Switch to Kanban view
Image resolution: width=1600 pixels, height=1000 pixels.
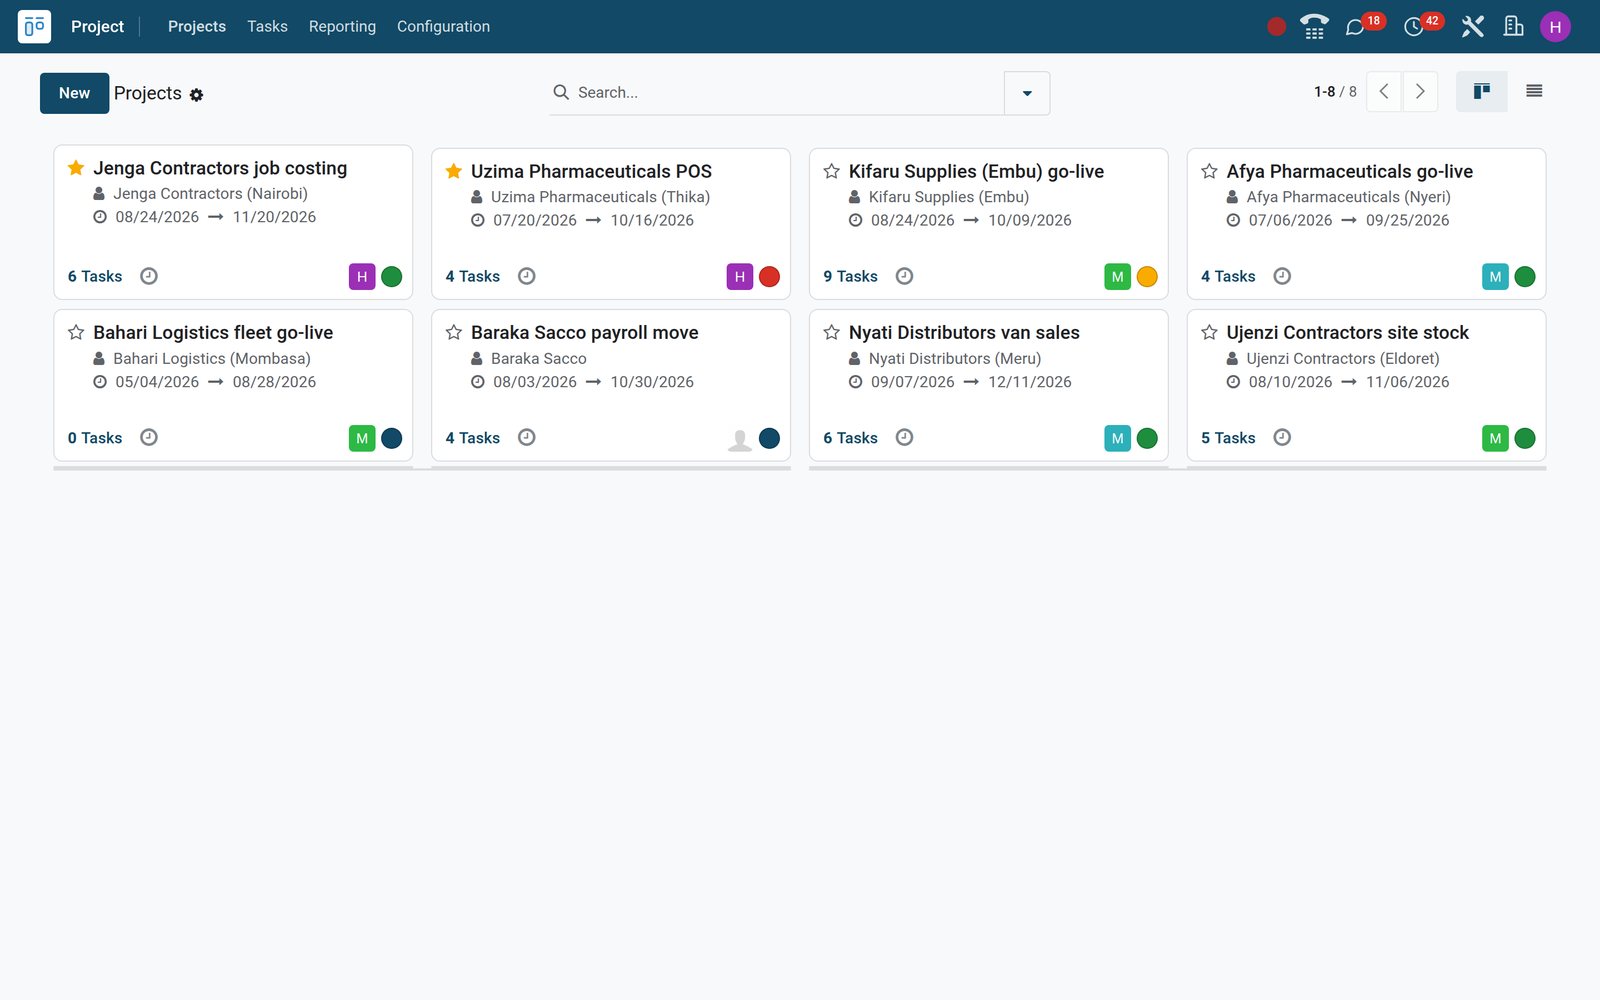1481,92
